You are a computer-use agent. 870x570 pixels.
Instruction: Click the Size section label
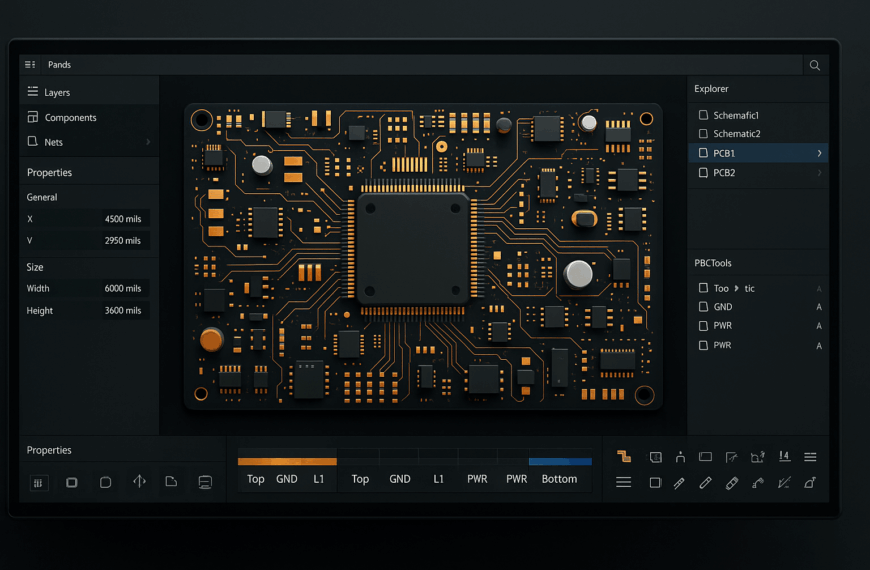coord(35,267)
